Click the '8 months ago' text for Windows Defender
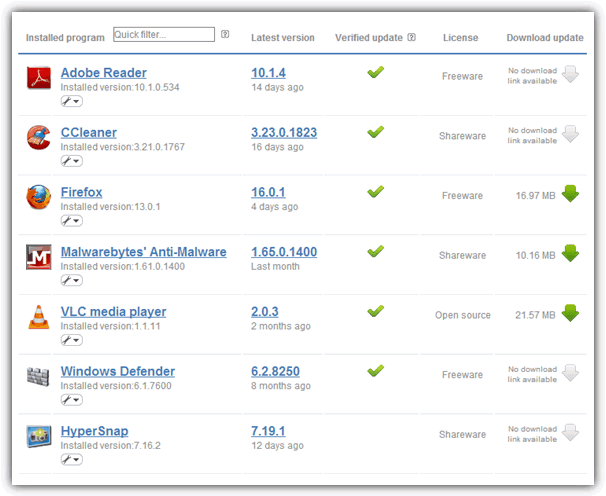This screenshot has width=606, height=496. pos(281,386)
